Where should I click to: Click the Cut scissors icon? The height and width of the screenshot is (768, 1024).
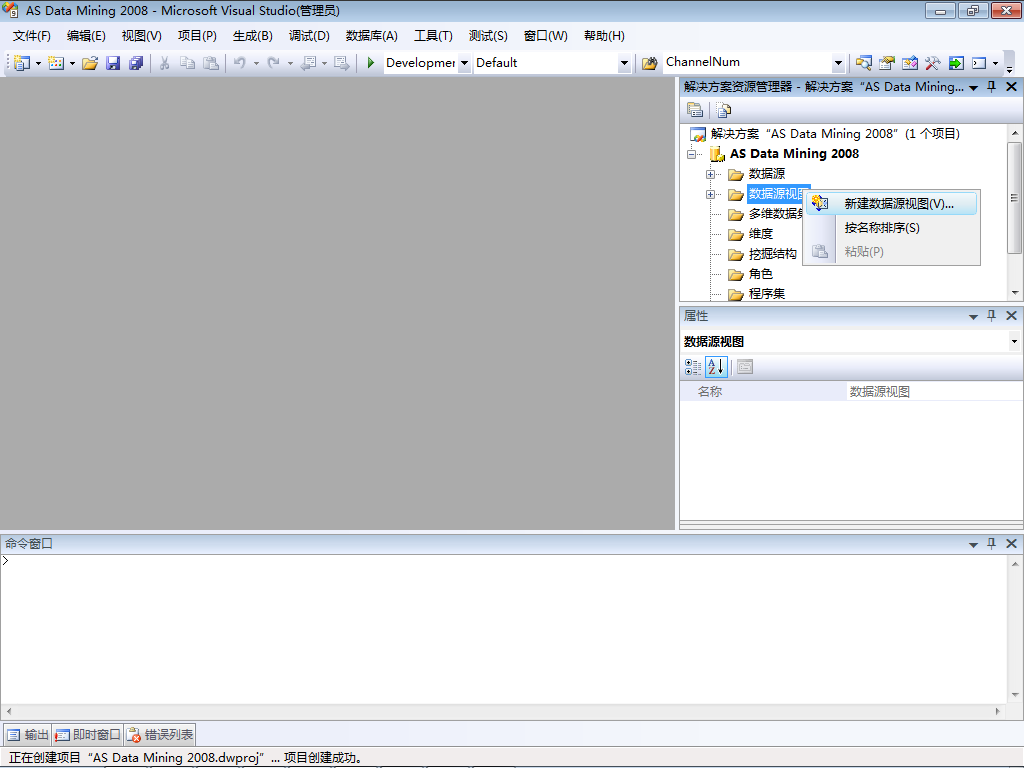pyautogui.click(x=165, y=63)
